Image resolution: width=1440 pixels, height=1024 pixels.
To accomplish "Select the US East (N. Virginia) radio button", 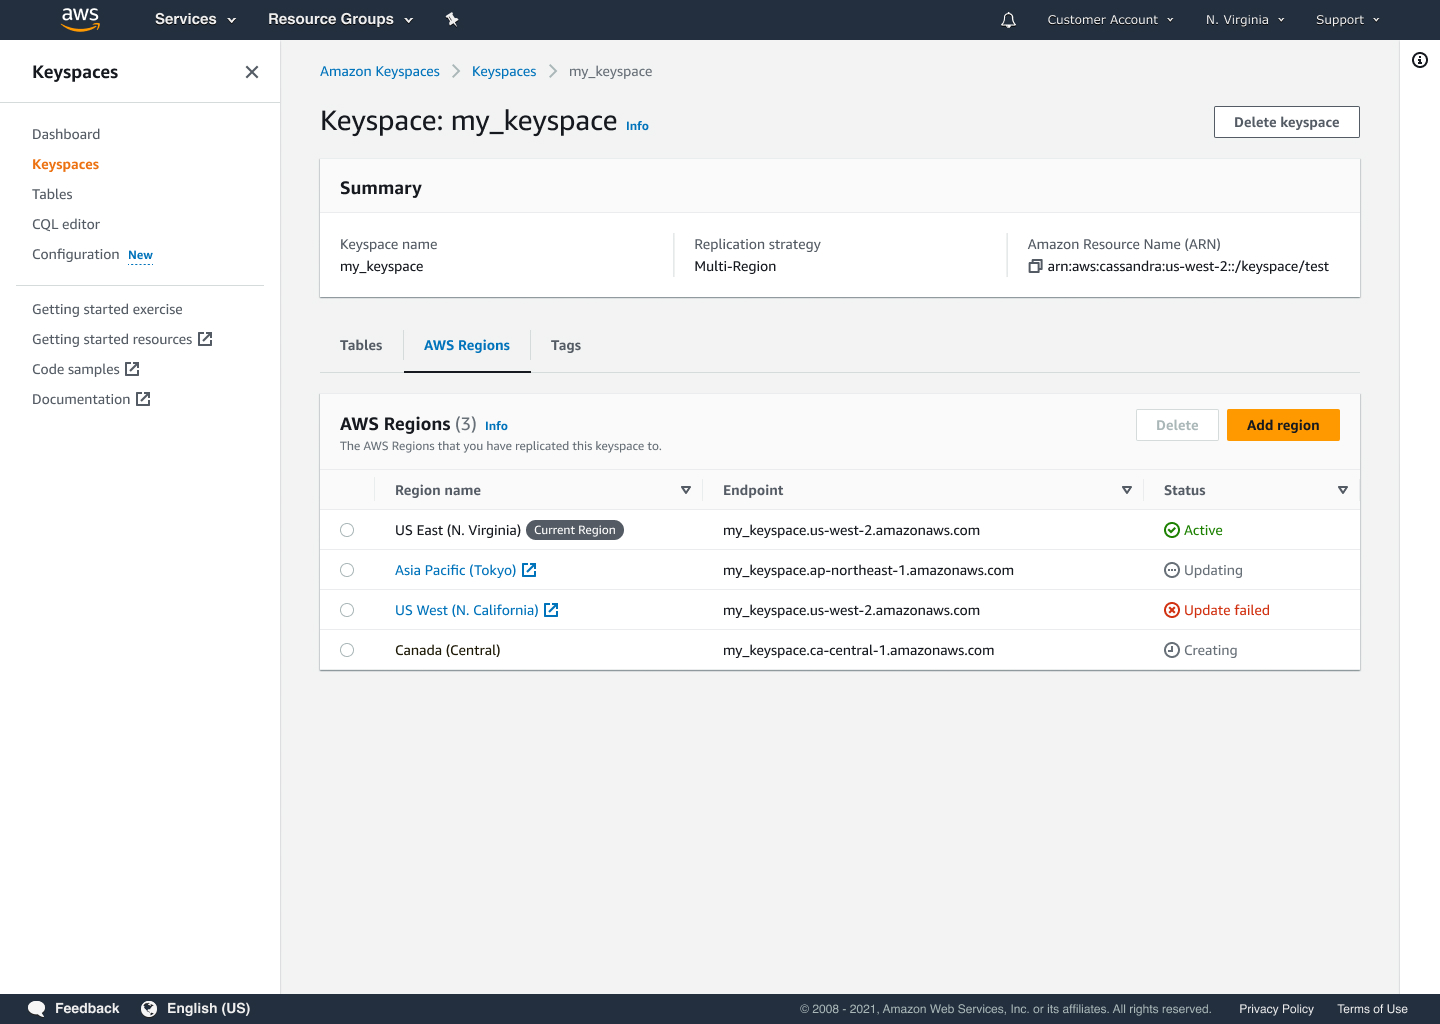I will pyautogui.click(x=347, y=530).
